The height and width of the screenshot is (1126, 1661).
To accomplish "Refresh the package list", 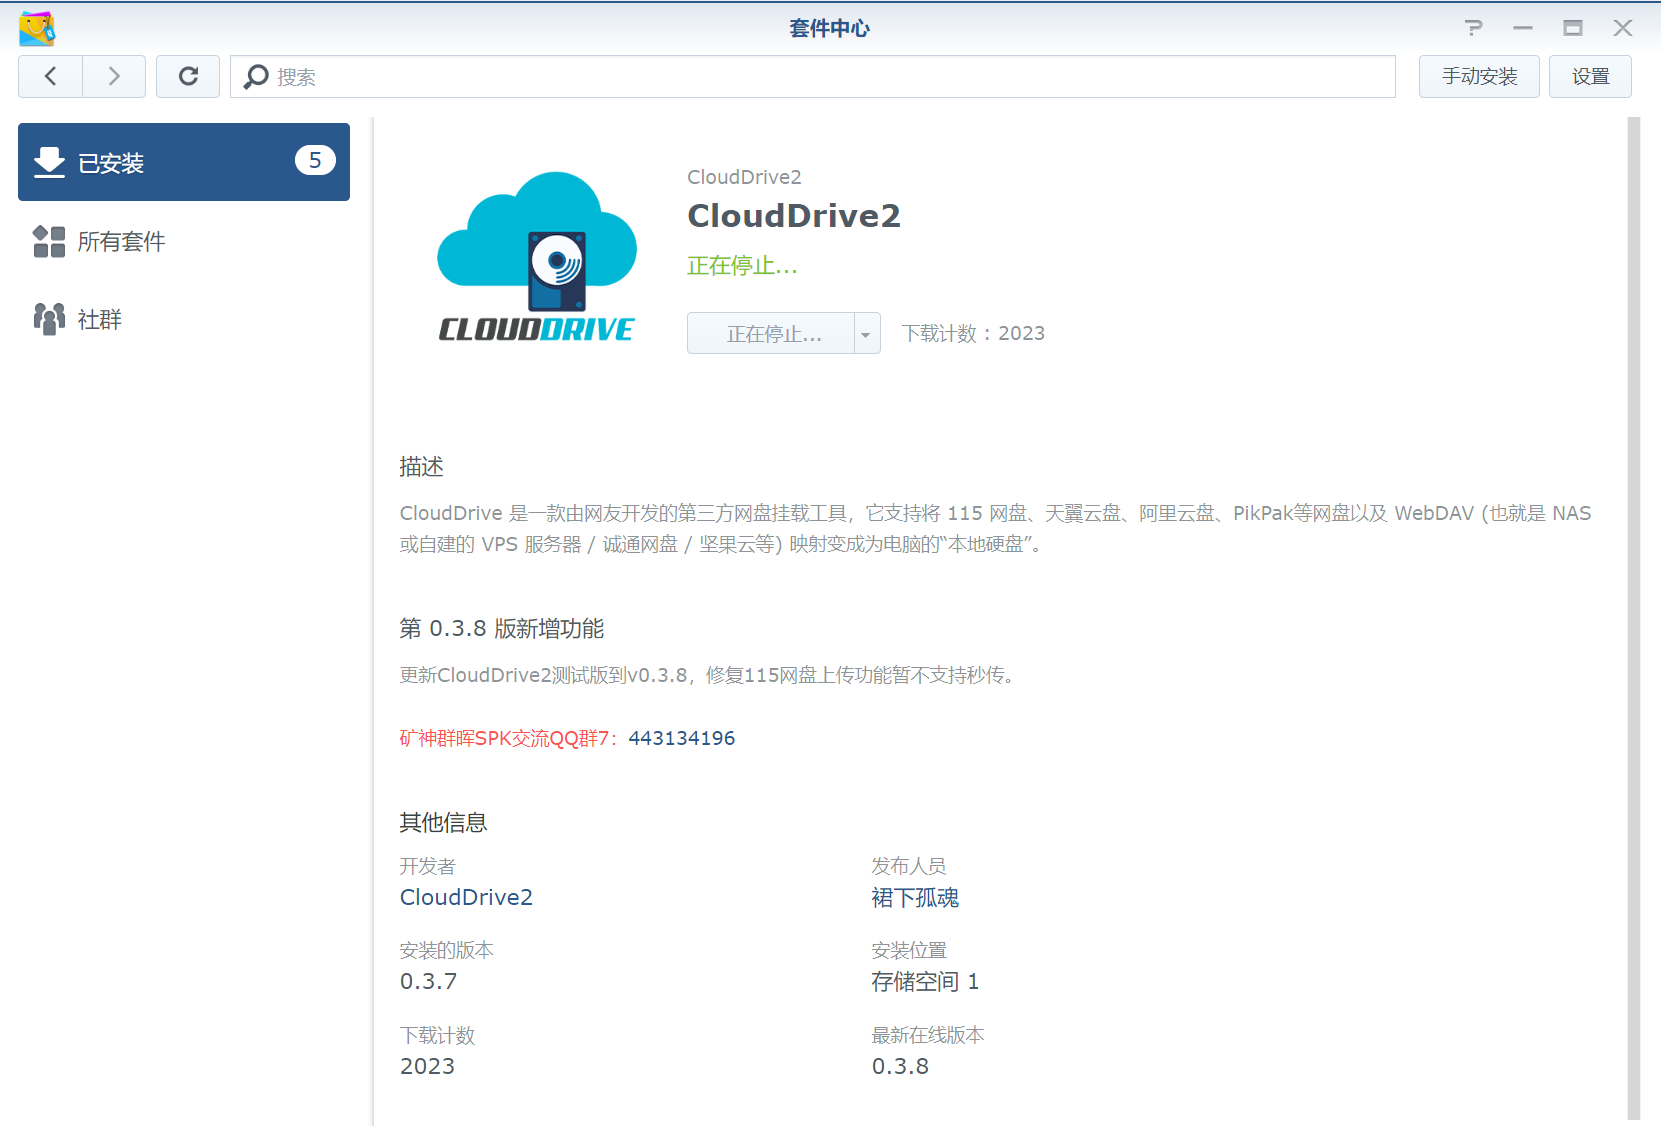I will 188,76.
